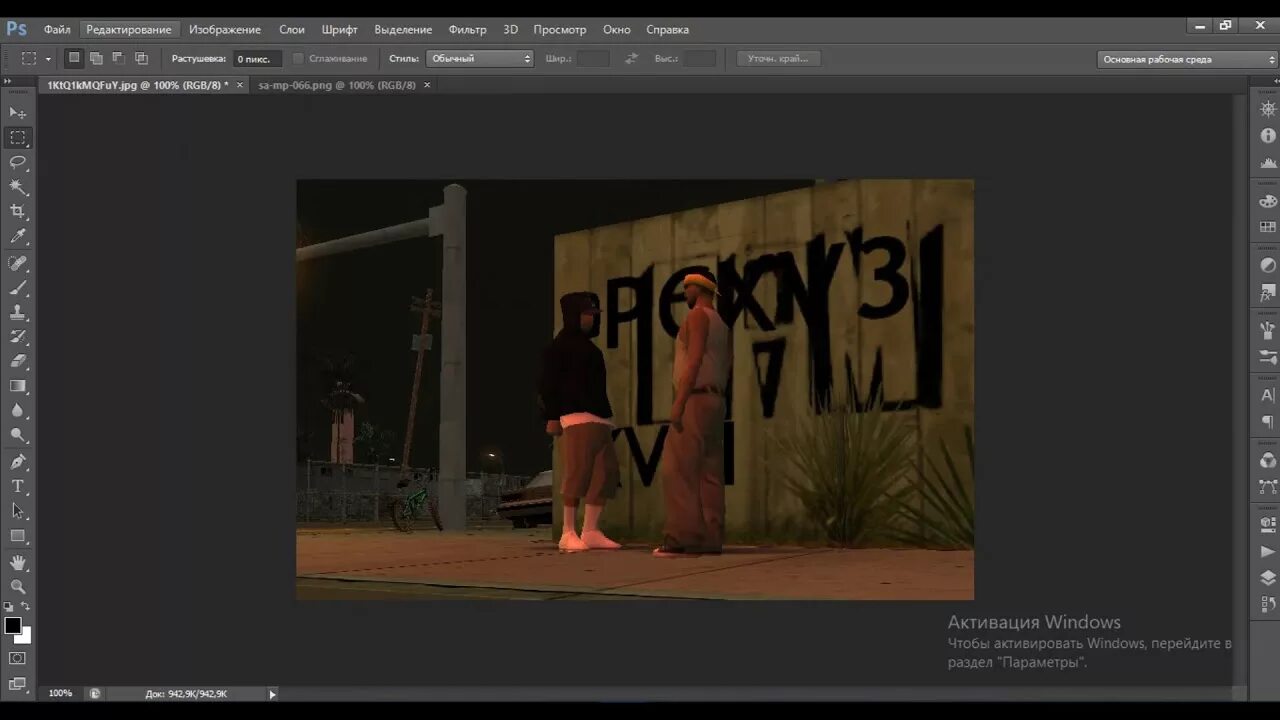This screenshot has width=1280, height=720.
Task: Select the Magic Wand tool
Action: click(18, 187)
